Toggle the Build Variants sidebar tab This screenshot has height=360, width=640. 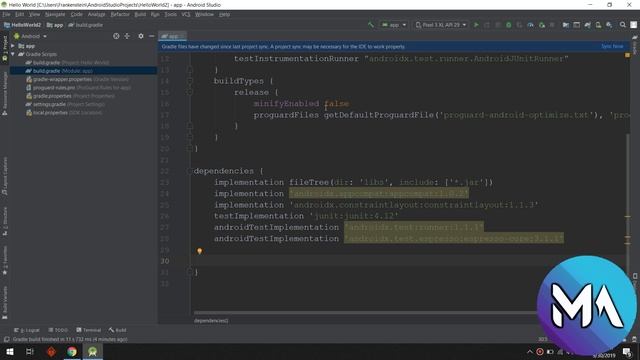[5, 303]
